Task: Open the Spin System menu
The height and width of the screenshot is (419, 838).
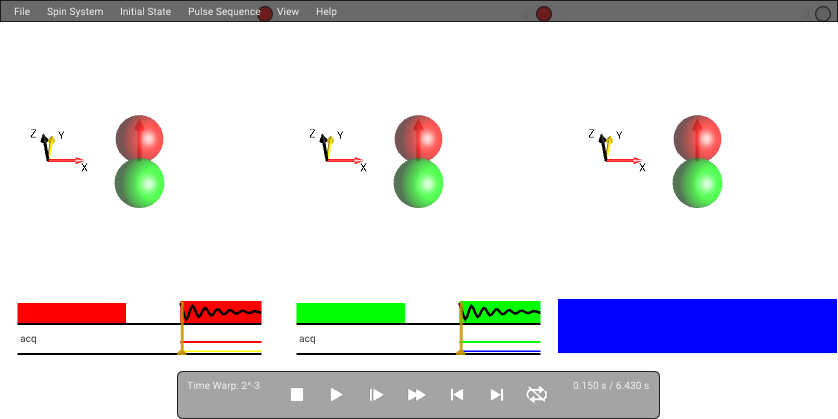Action: click(75, 11)
